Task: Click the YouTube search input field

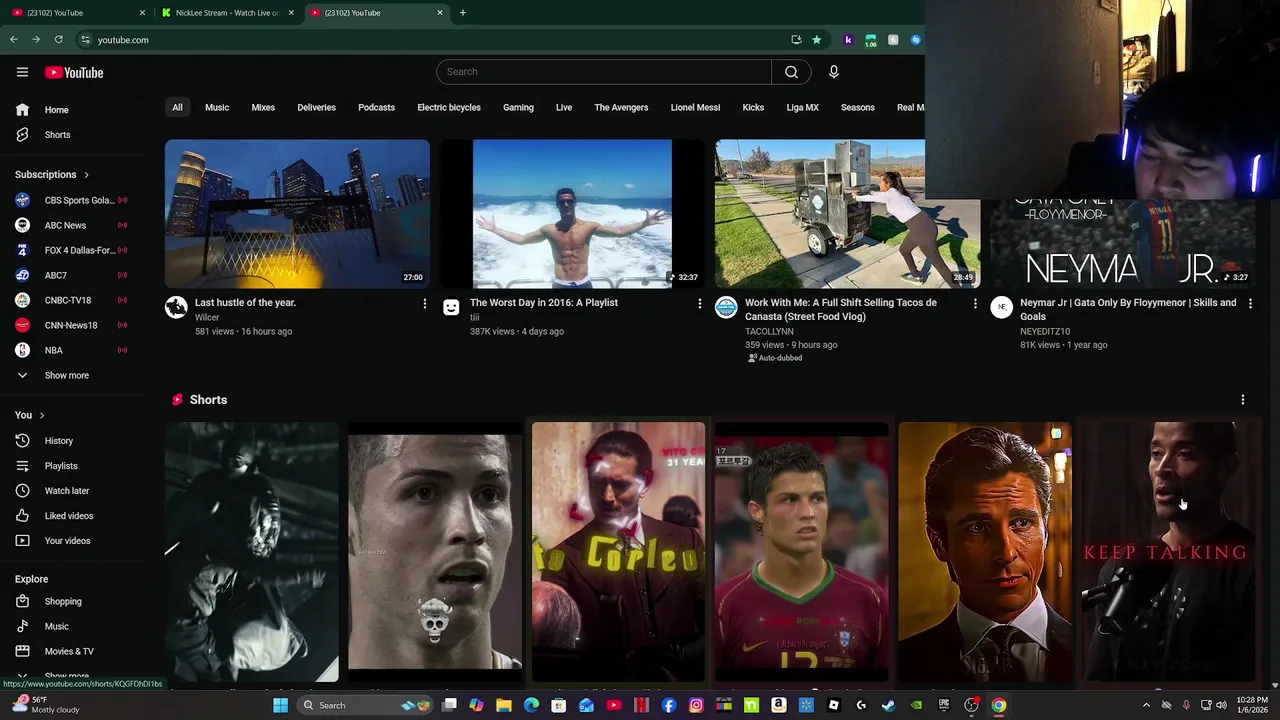Action: [604, 72]
